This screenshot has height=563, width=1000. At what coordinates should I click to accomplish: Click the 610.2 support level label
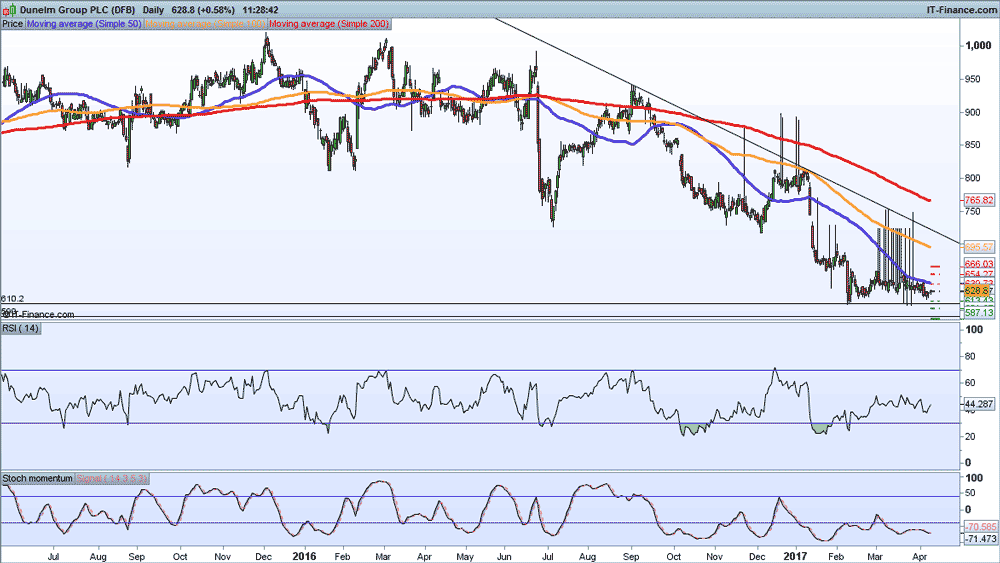[x=13, y=298]
